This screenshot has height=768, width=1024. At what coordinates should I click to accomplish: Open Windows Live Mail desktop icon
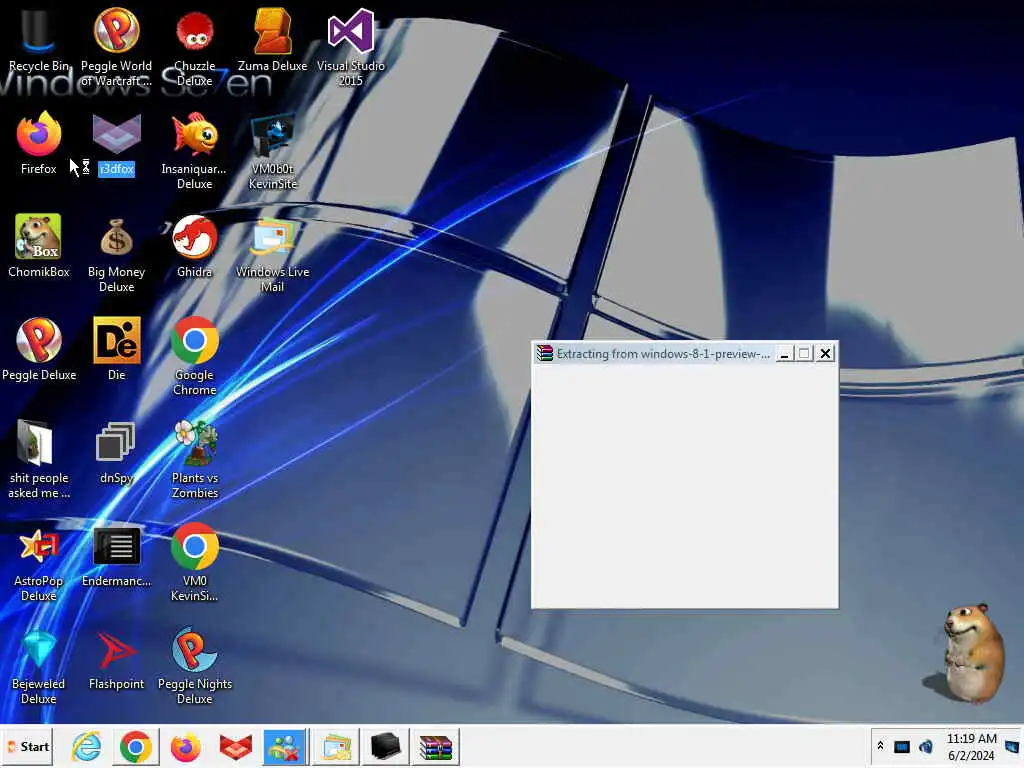(272, 253)
